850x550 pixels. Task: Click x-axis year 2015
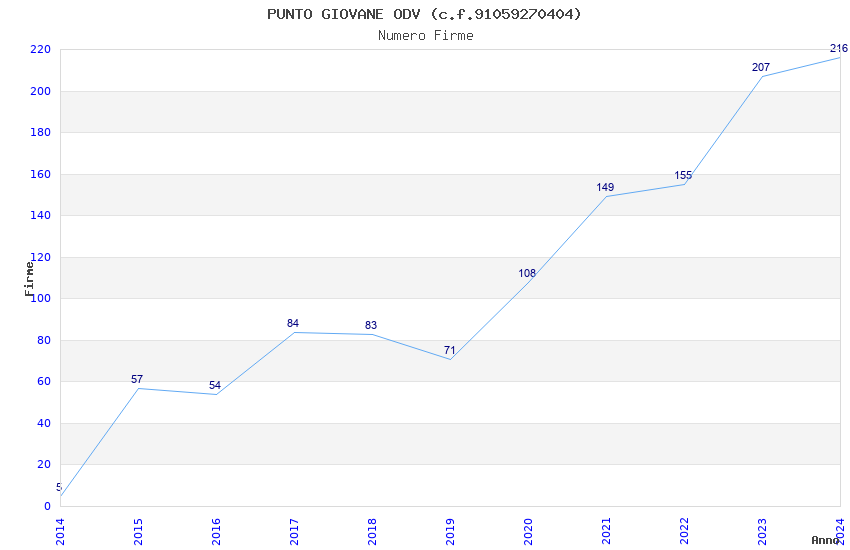pos(138,532)
